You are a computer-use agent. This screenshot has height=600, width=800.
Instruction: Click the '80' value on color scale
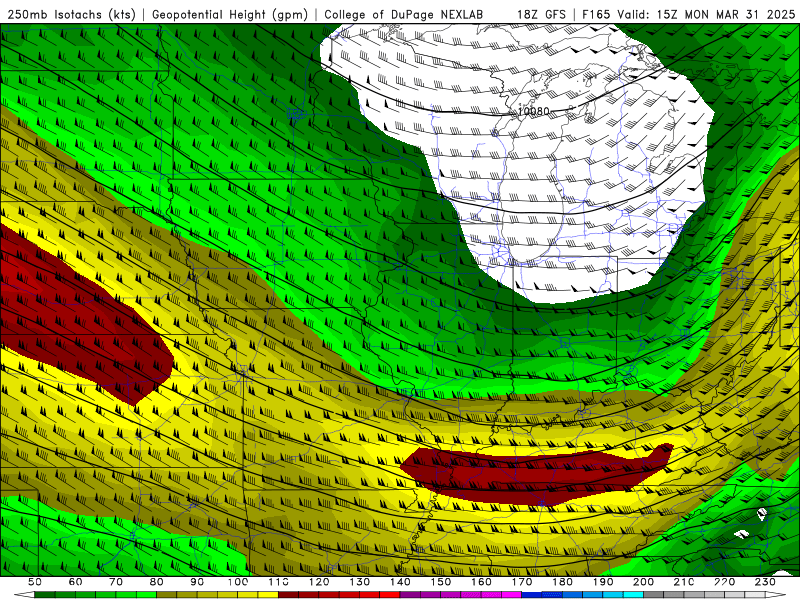(157, 582)
